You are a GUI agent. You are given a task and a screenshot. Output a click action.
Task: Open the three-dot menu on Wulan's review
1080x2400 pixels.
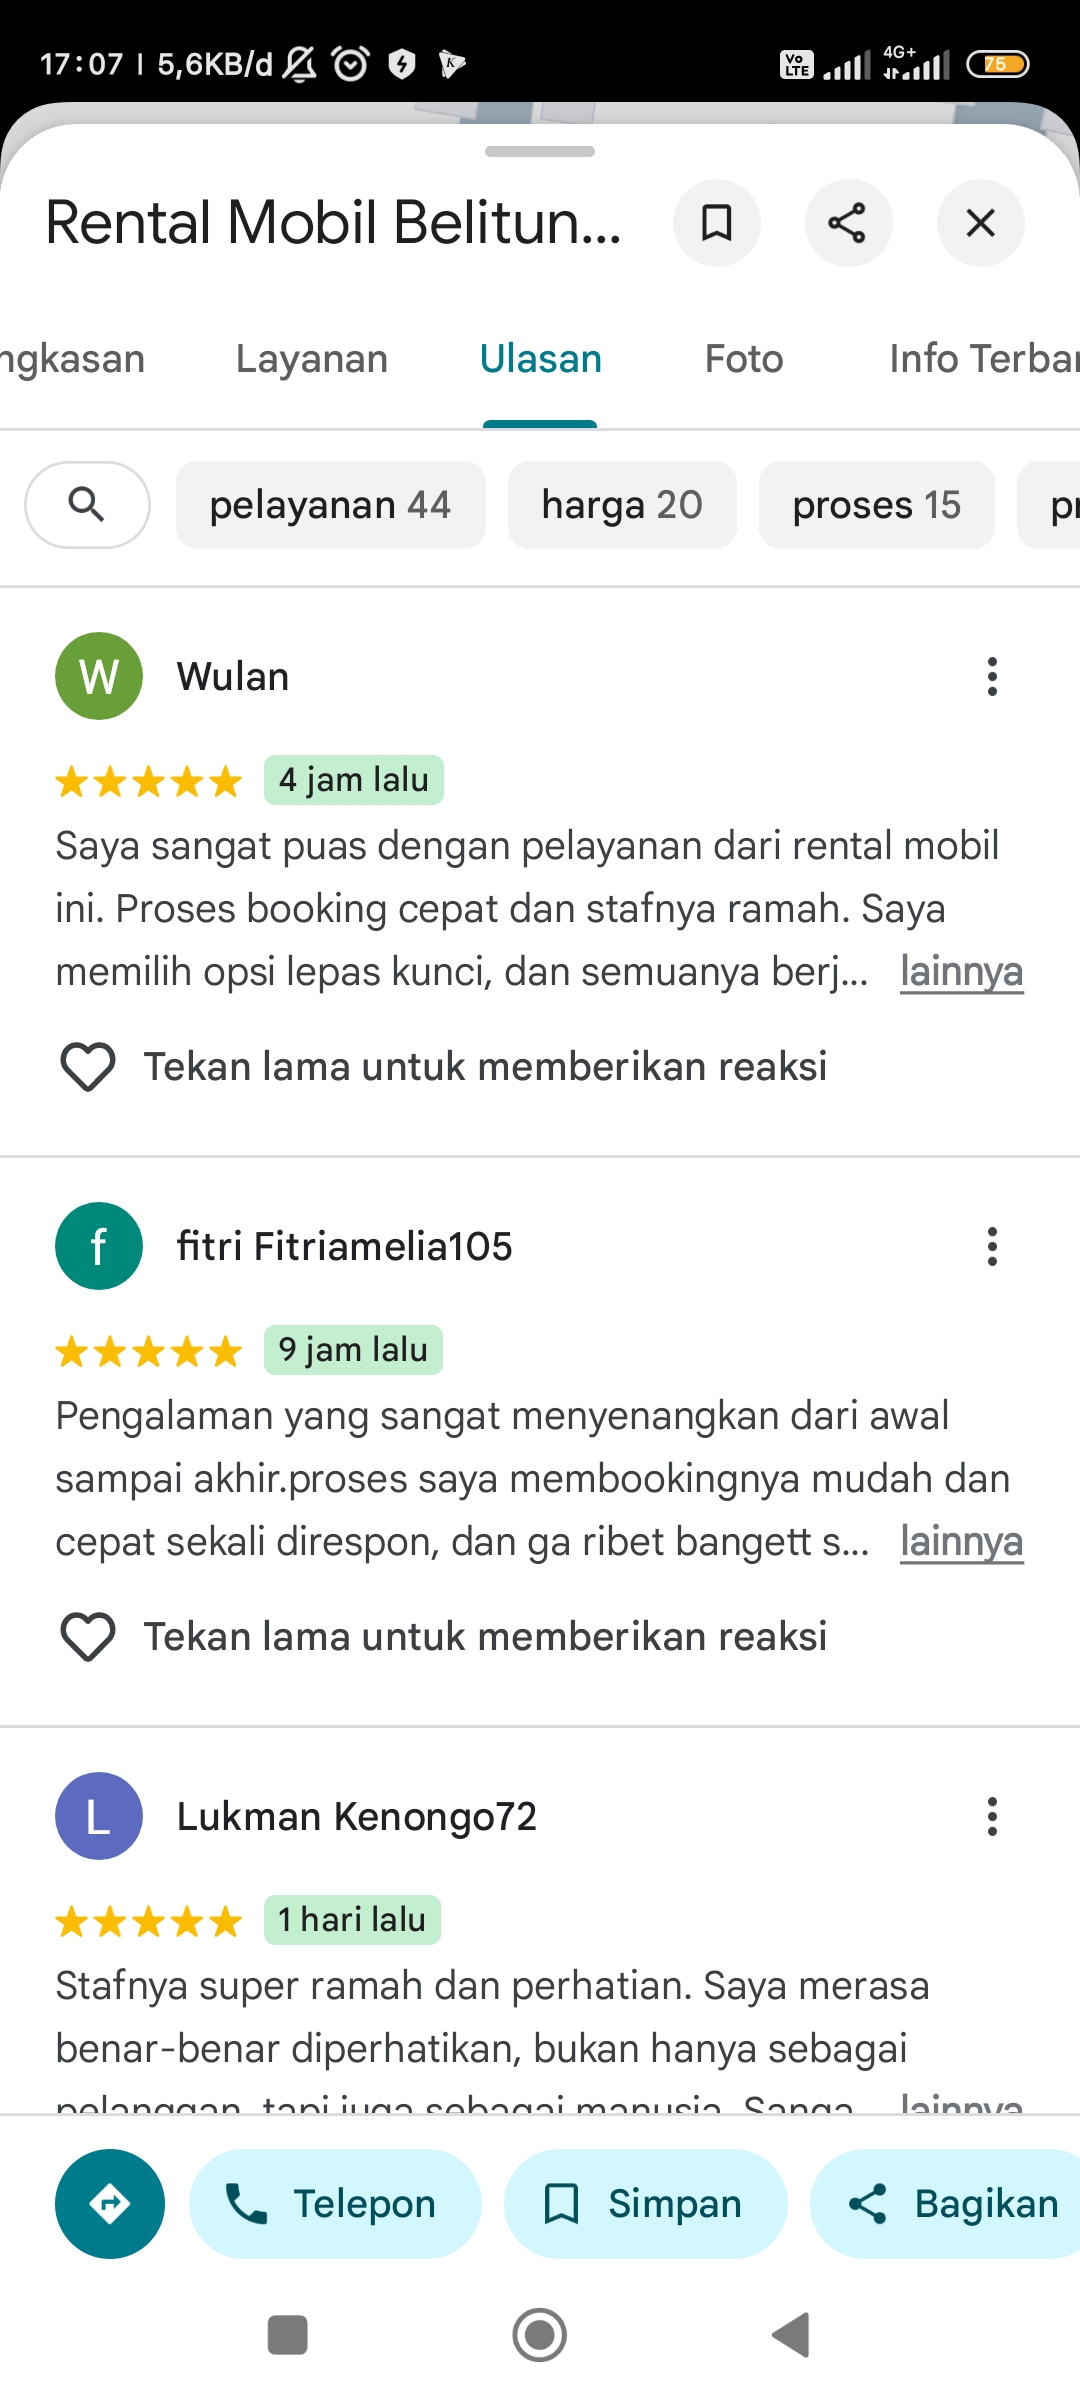[x=992, y=677]
